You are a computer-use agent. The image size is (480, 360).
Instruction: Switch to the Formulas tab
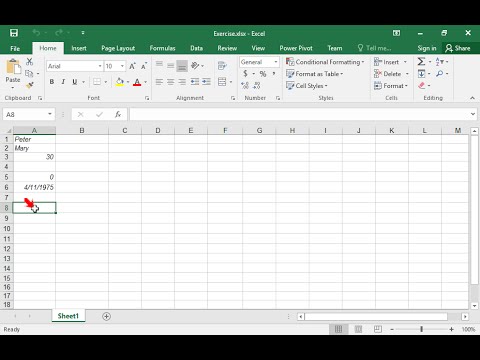tap(162, 48)
